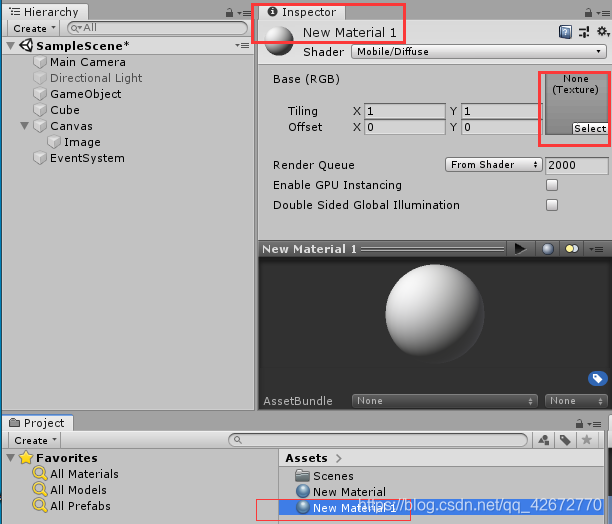Click the Main Camera cube icon
The width and height of the screenshot is (612, 524).
point(40,62)
